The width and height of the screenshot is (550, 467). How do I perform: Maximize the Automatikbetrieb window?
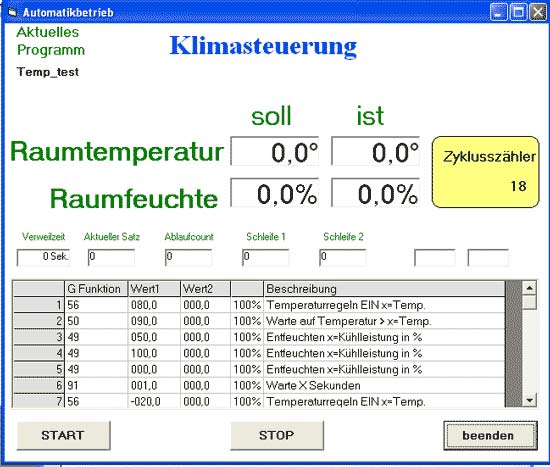pos(518,13)
